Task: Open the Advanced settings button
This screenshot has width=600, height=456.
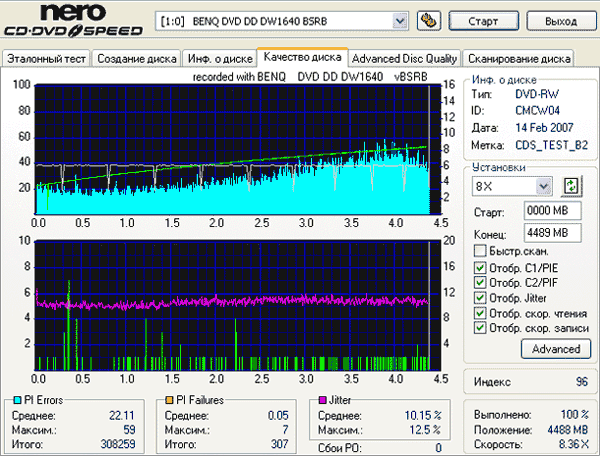Action: tap(556, 349)
